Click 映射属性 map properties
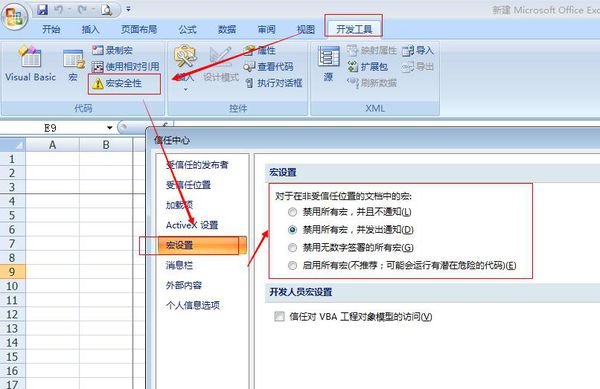This screenshot has height=389, width=600. 372,50
